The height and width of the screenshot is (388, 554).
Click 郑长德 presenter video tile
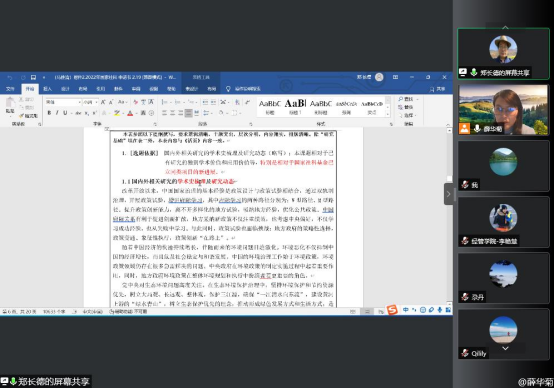tap(503, 54)
